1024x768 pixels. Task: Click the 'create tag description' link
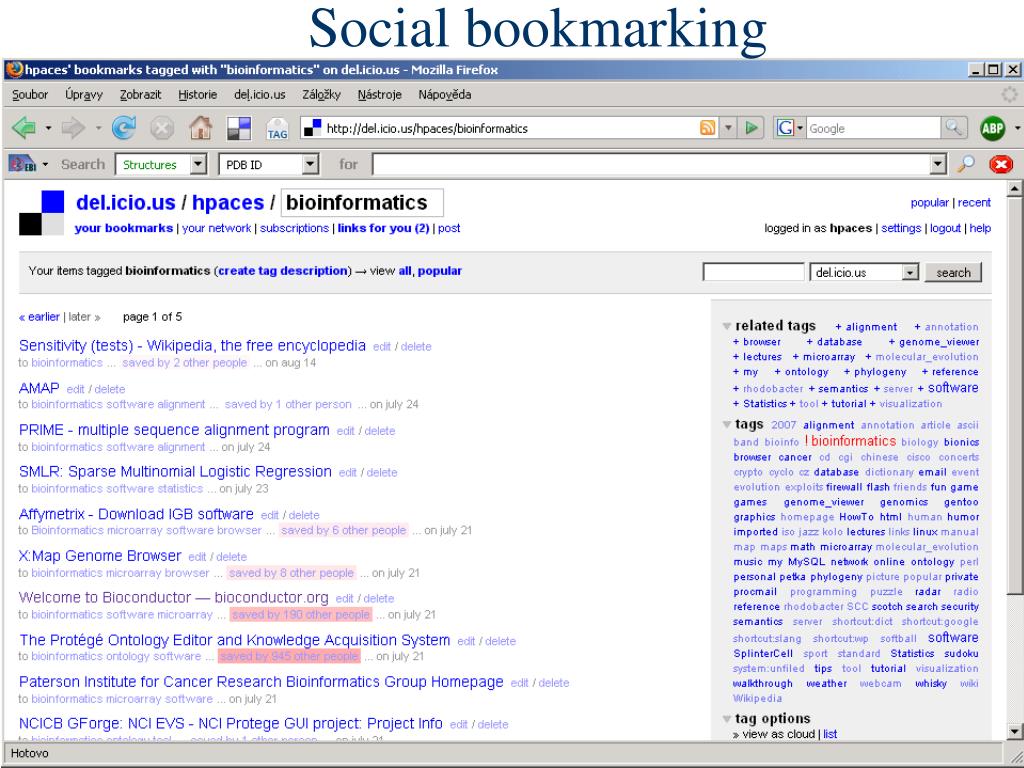[x=283, y=270]
